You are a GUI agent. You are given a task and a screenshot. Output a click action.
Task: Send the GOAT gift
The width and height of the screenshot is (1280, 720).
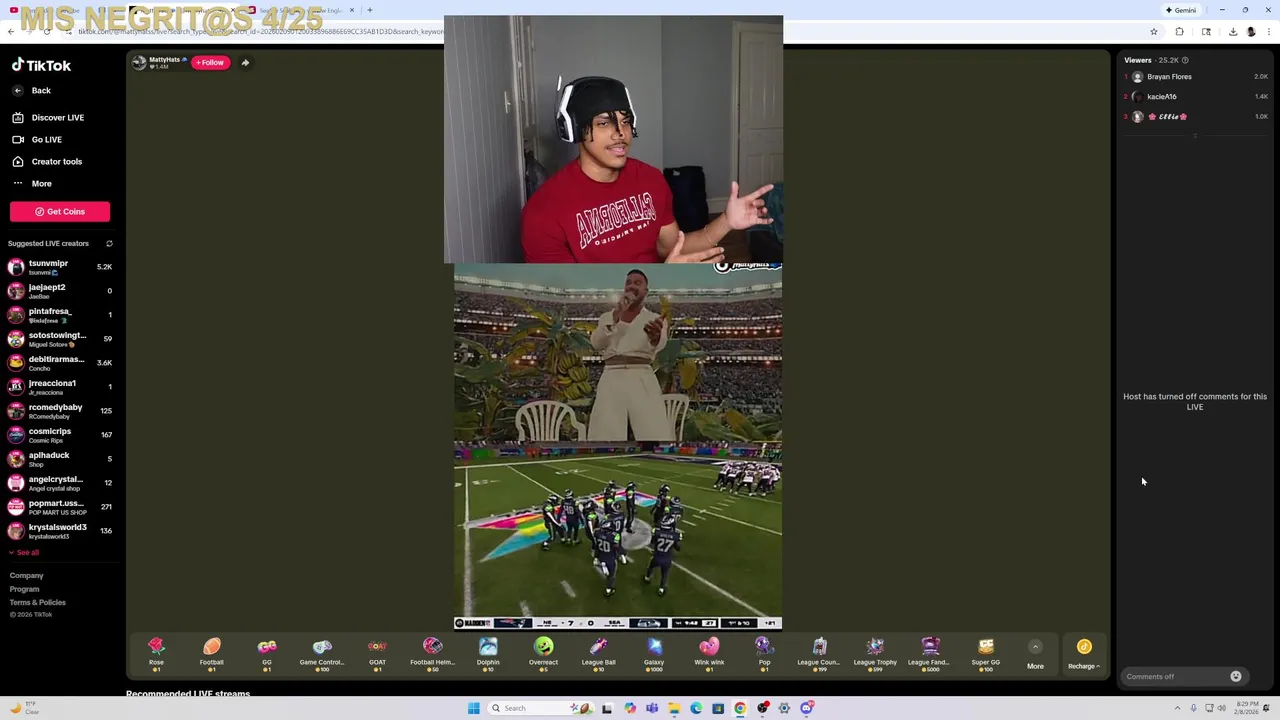(x=377, y=654)
